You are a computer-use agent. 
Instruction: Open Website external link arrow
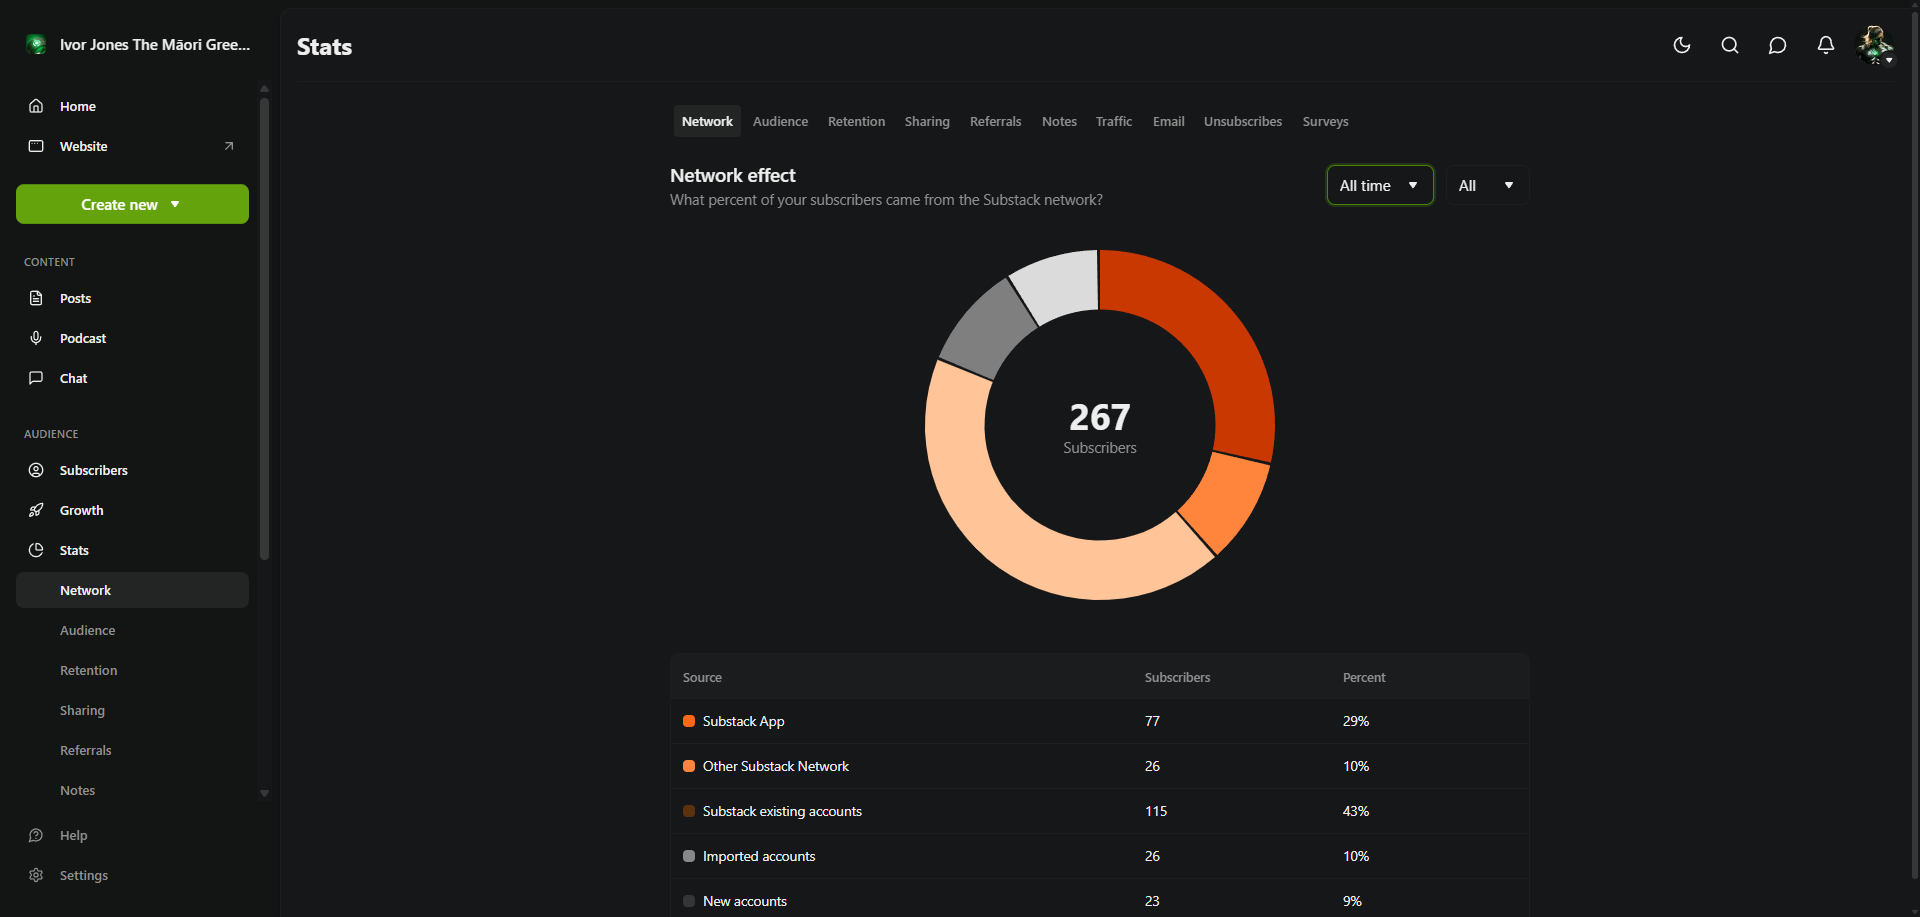(228, 146)
